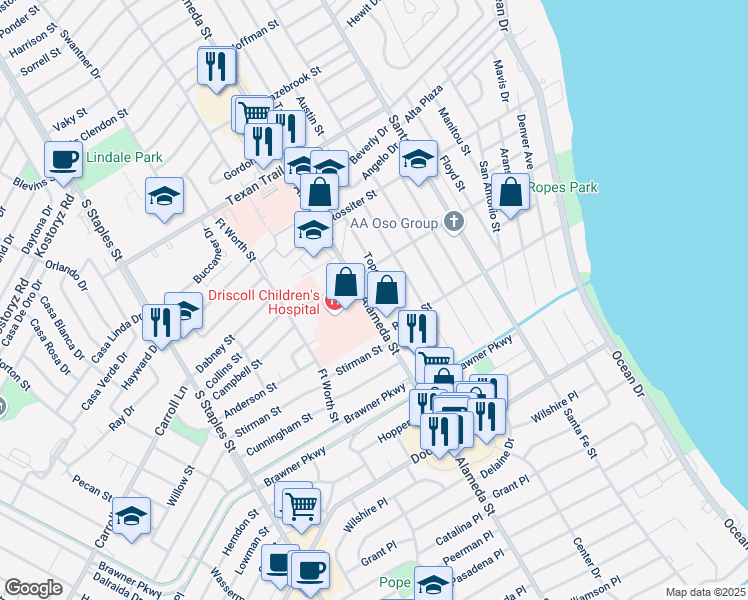Screen dimensions: 748x600
Task: Click the AA Oso Group church pin
Action: (454, 222)
